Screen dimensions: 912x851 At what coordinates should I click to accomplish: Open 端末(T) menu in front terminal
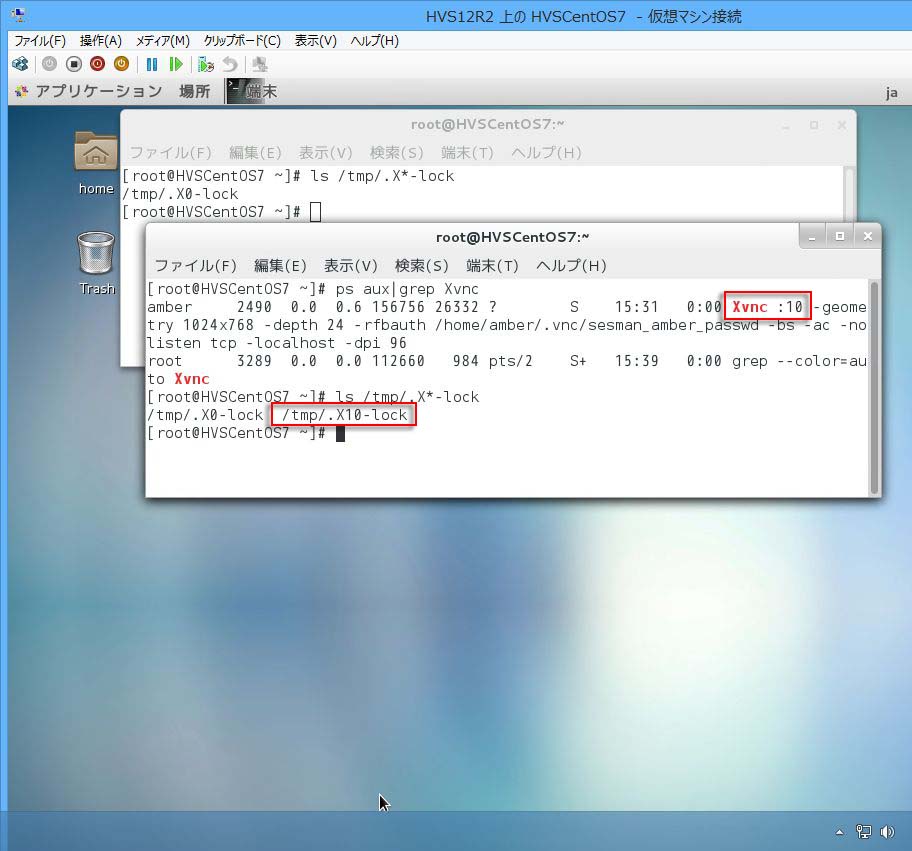coord(492,266)
